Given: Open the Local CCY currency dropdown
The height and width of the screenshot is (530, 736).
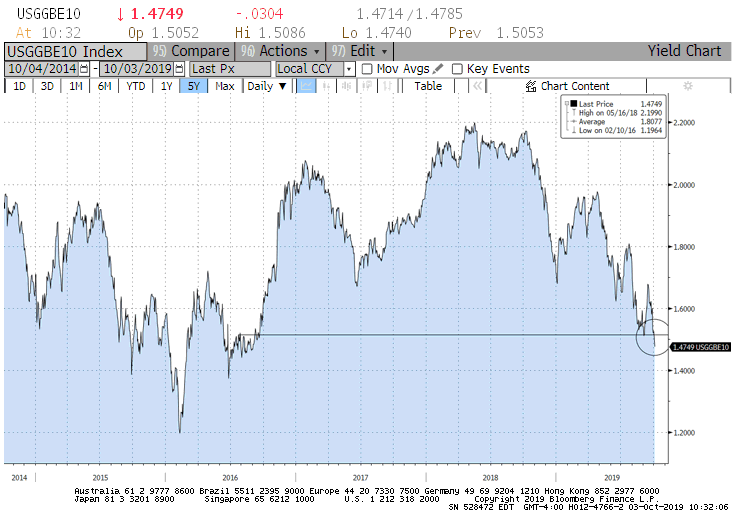Looking at the screenshot, I should pos(315,69).
